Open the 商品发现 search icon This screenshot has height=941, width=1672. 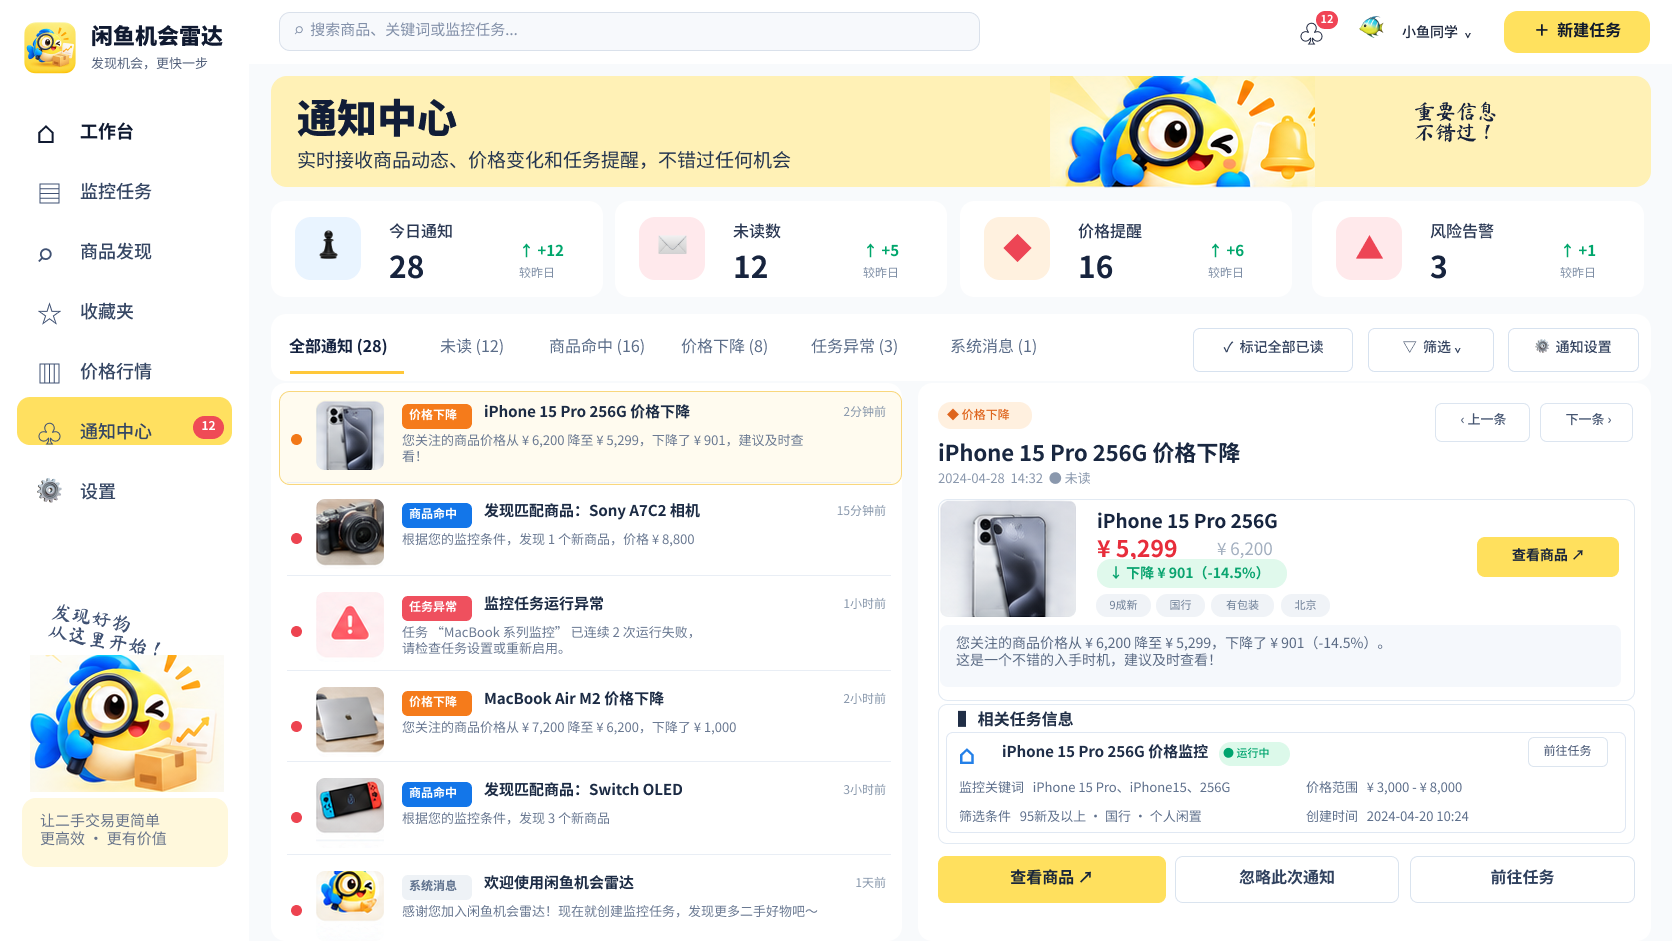click(x=45, y=254)
